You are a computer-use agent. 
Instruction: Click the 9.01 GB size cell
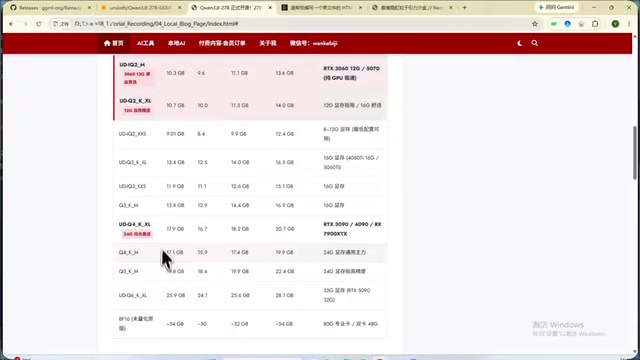click(x=176, y=134)
